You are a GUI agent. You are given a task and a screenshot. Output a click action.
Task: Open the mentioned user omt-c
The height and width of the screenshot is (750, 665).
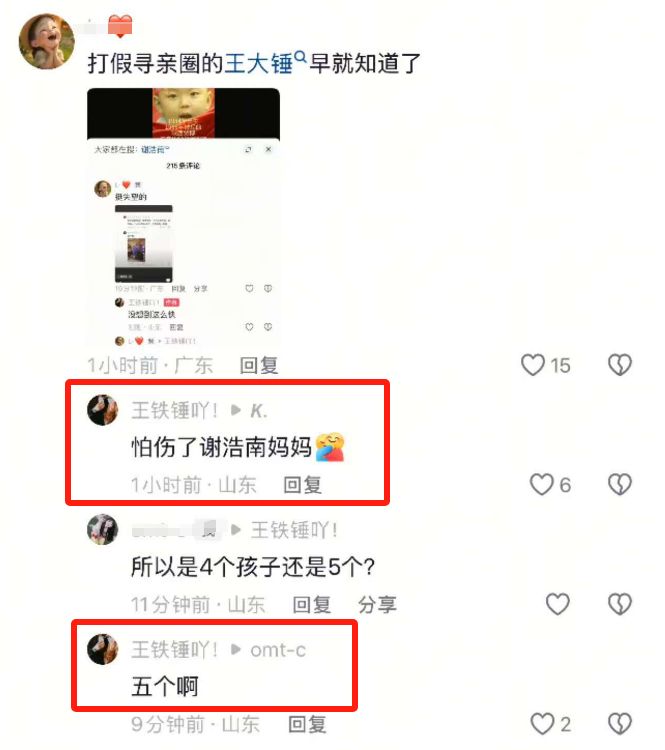click(x=278, y=650)
